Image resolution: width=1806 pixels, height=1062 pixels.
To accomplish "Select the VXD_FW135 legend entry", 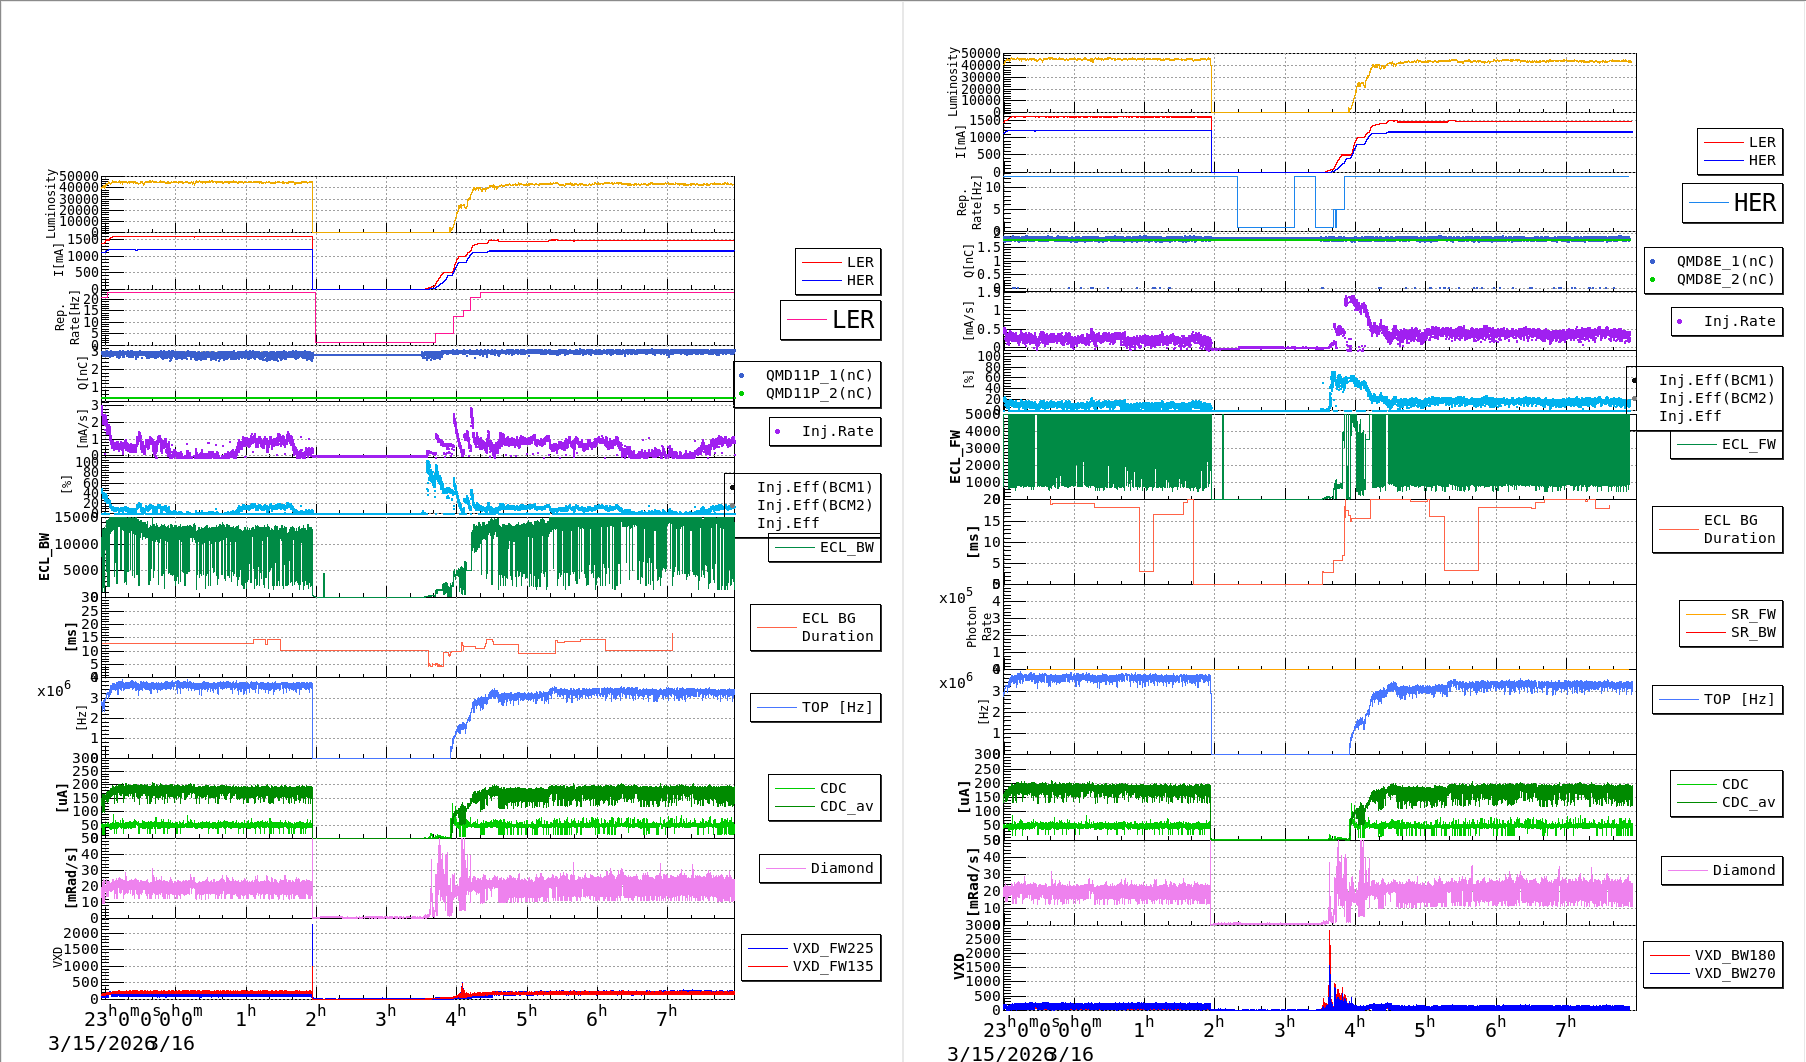I will (x=811, y=967).
